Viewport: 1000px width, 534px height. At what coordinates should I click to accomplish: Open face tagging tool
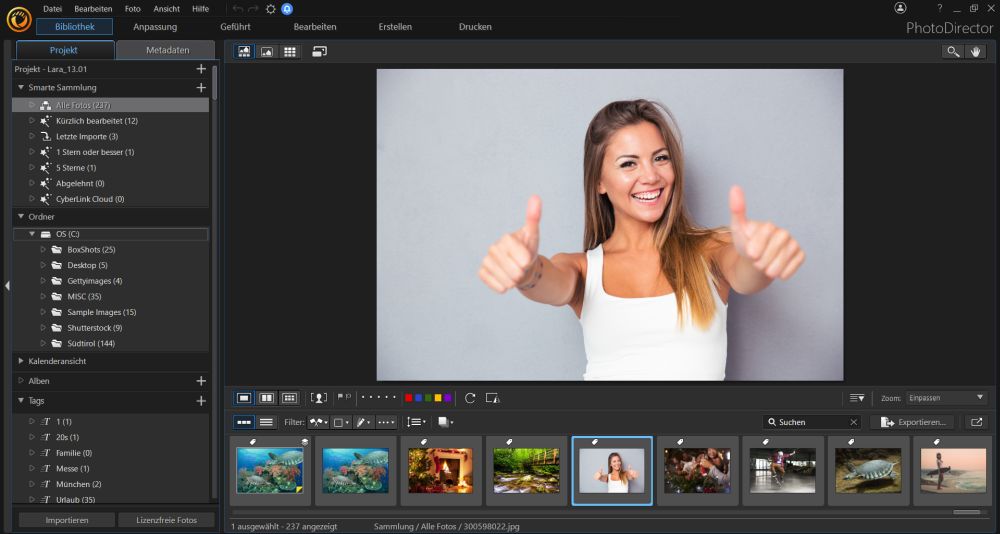319,398
